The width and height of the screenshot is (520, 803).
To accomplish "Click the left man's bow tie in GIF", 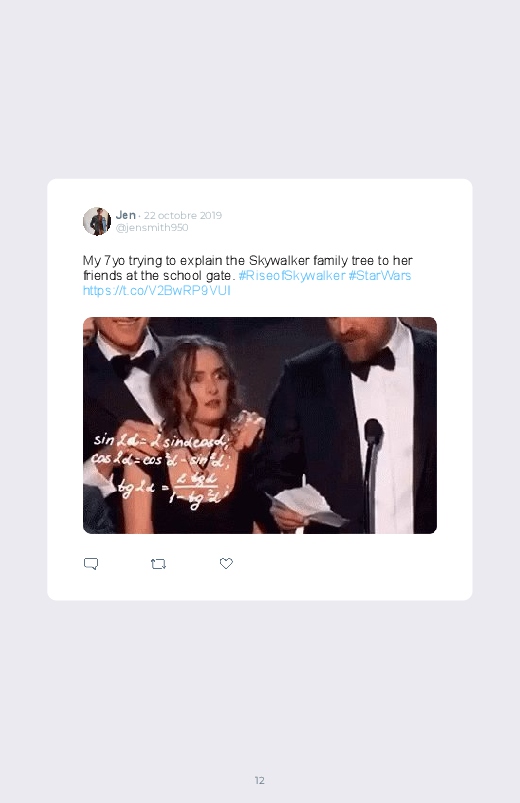I will coord(131,364).
